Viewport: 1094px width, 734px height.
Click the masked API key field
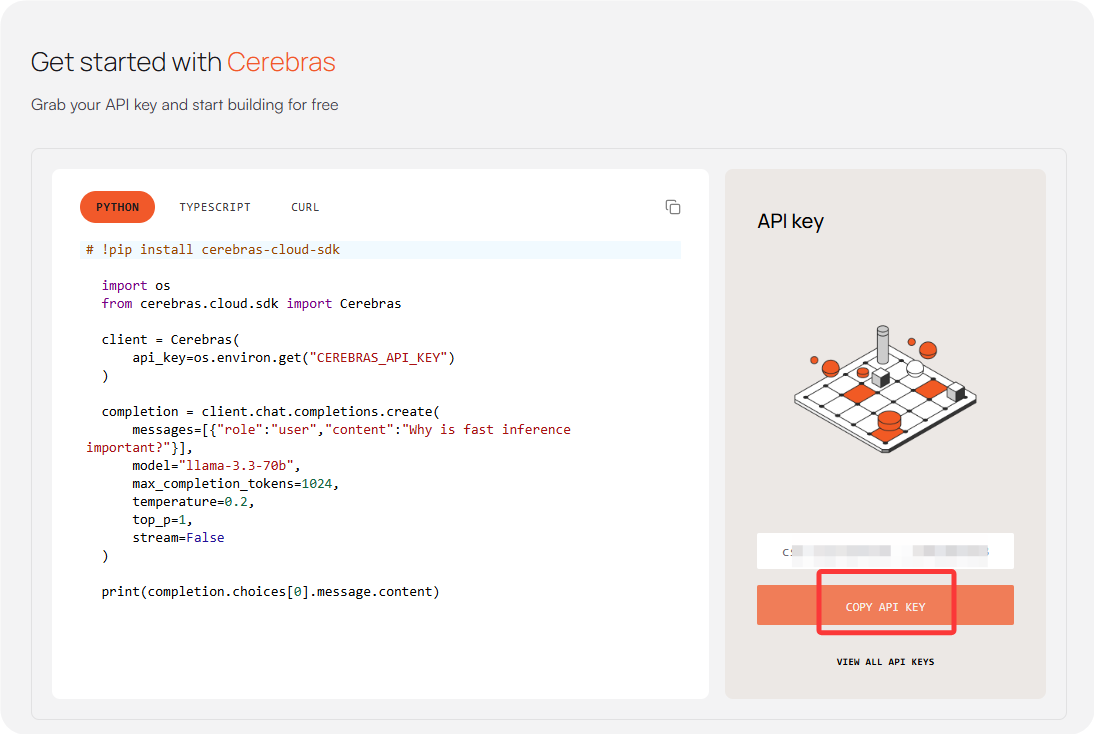coord(885,551)
